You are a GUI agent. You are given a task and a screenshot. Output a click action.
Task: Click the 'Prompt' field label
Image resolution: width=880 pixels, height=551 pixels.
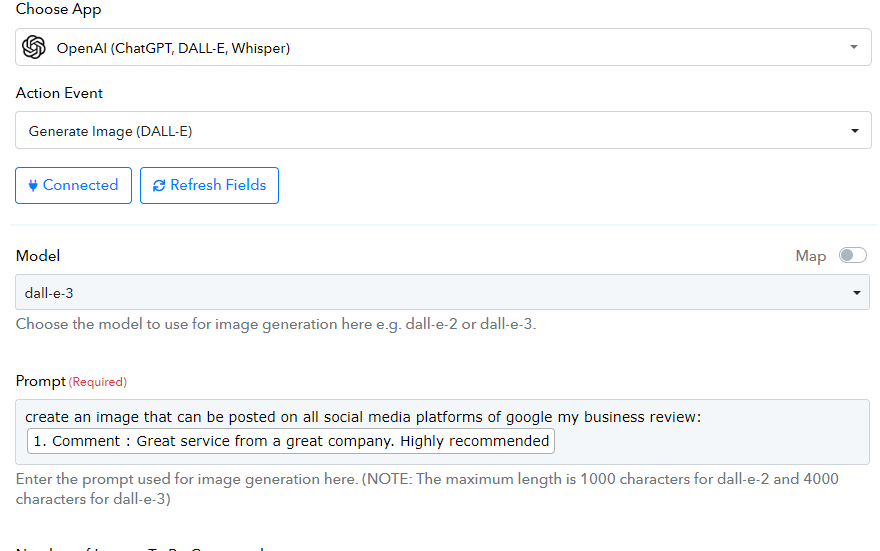click(x=40, y=381)
